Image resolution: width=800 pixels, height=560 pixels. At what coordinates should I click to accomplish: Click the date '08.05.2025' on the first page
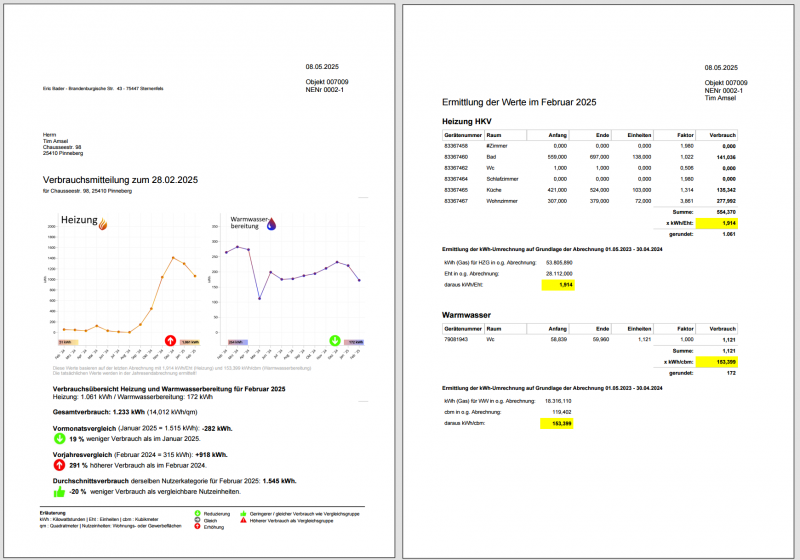322,67
